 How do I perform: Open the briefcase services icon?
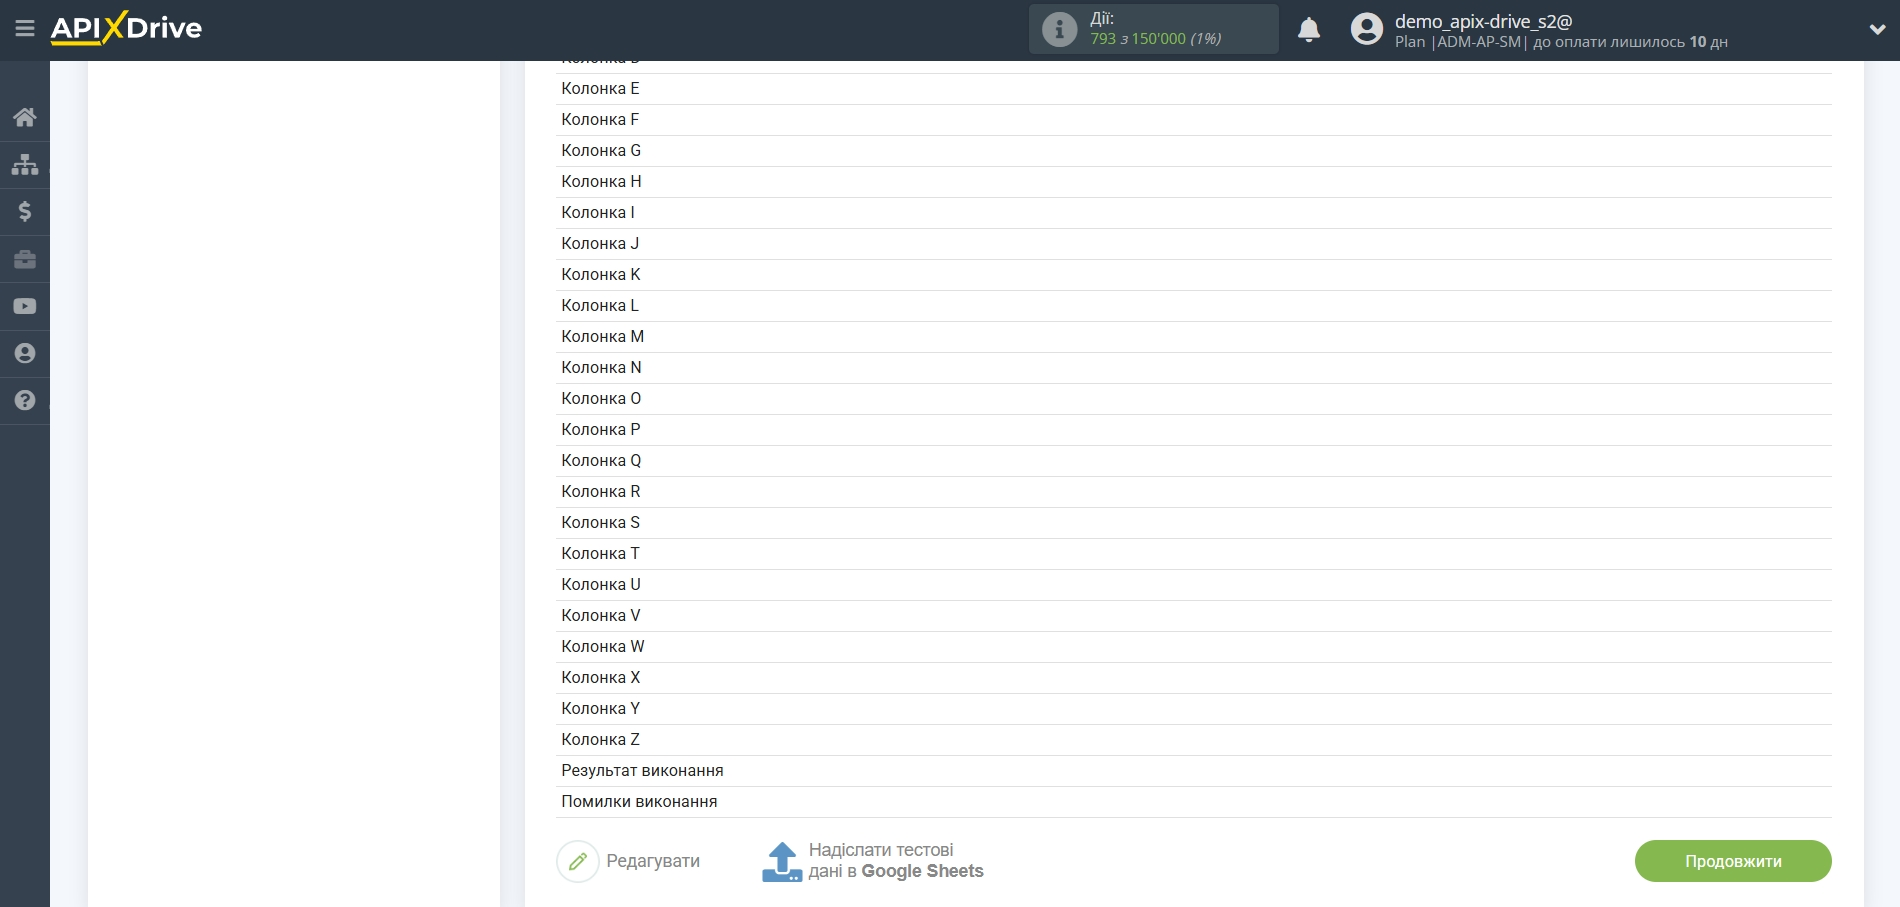point(25,259)
